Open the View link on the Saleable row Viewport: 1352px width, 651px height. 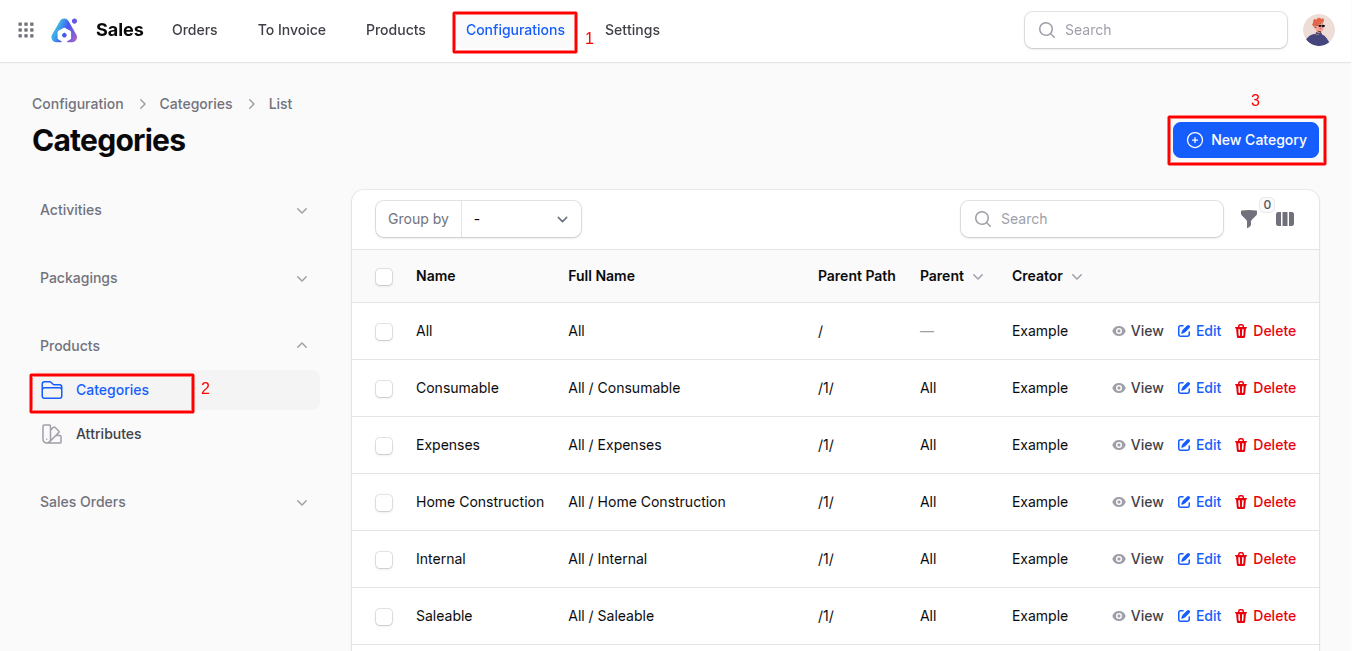[1138, 616]
